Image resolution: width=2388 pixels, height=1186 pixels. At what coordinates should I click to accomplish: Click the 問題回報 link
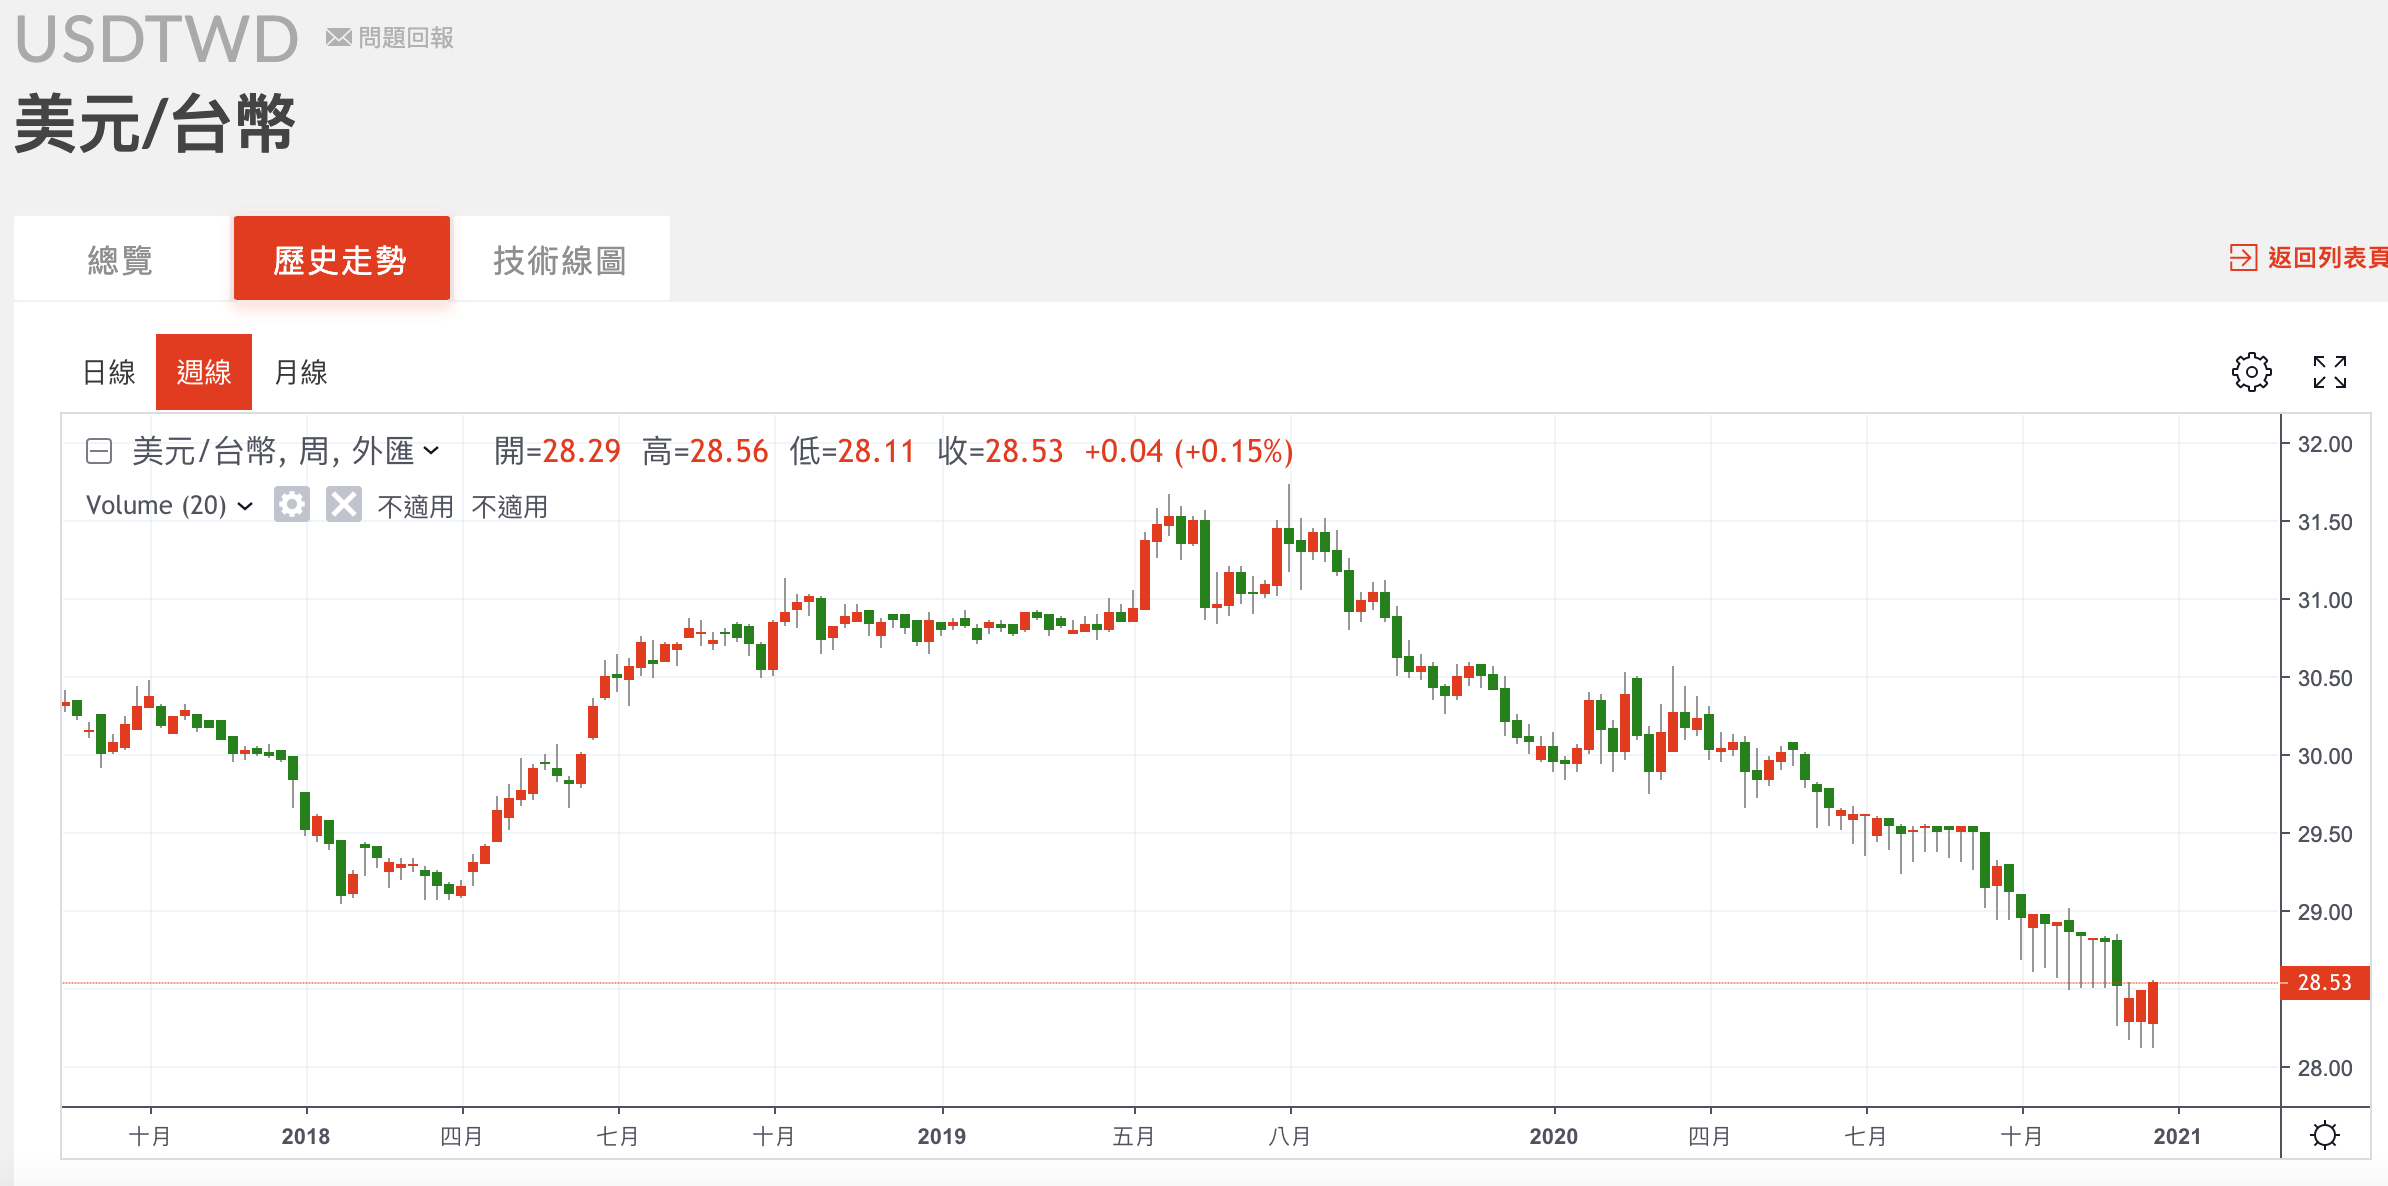[405, 38]
